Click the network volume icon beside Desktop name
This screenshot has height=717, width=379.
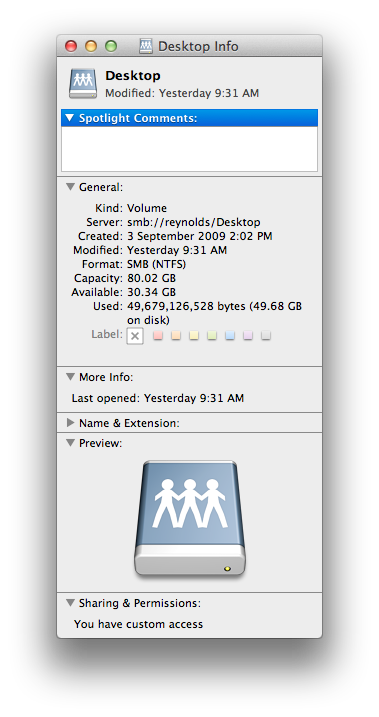pos(83,84)
